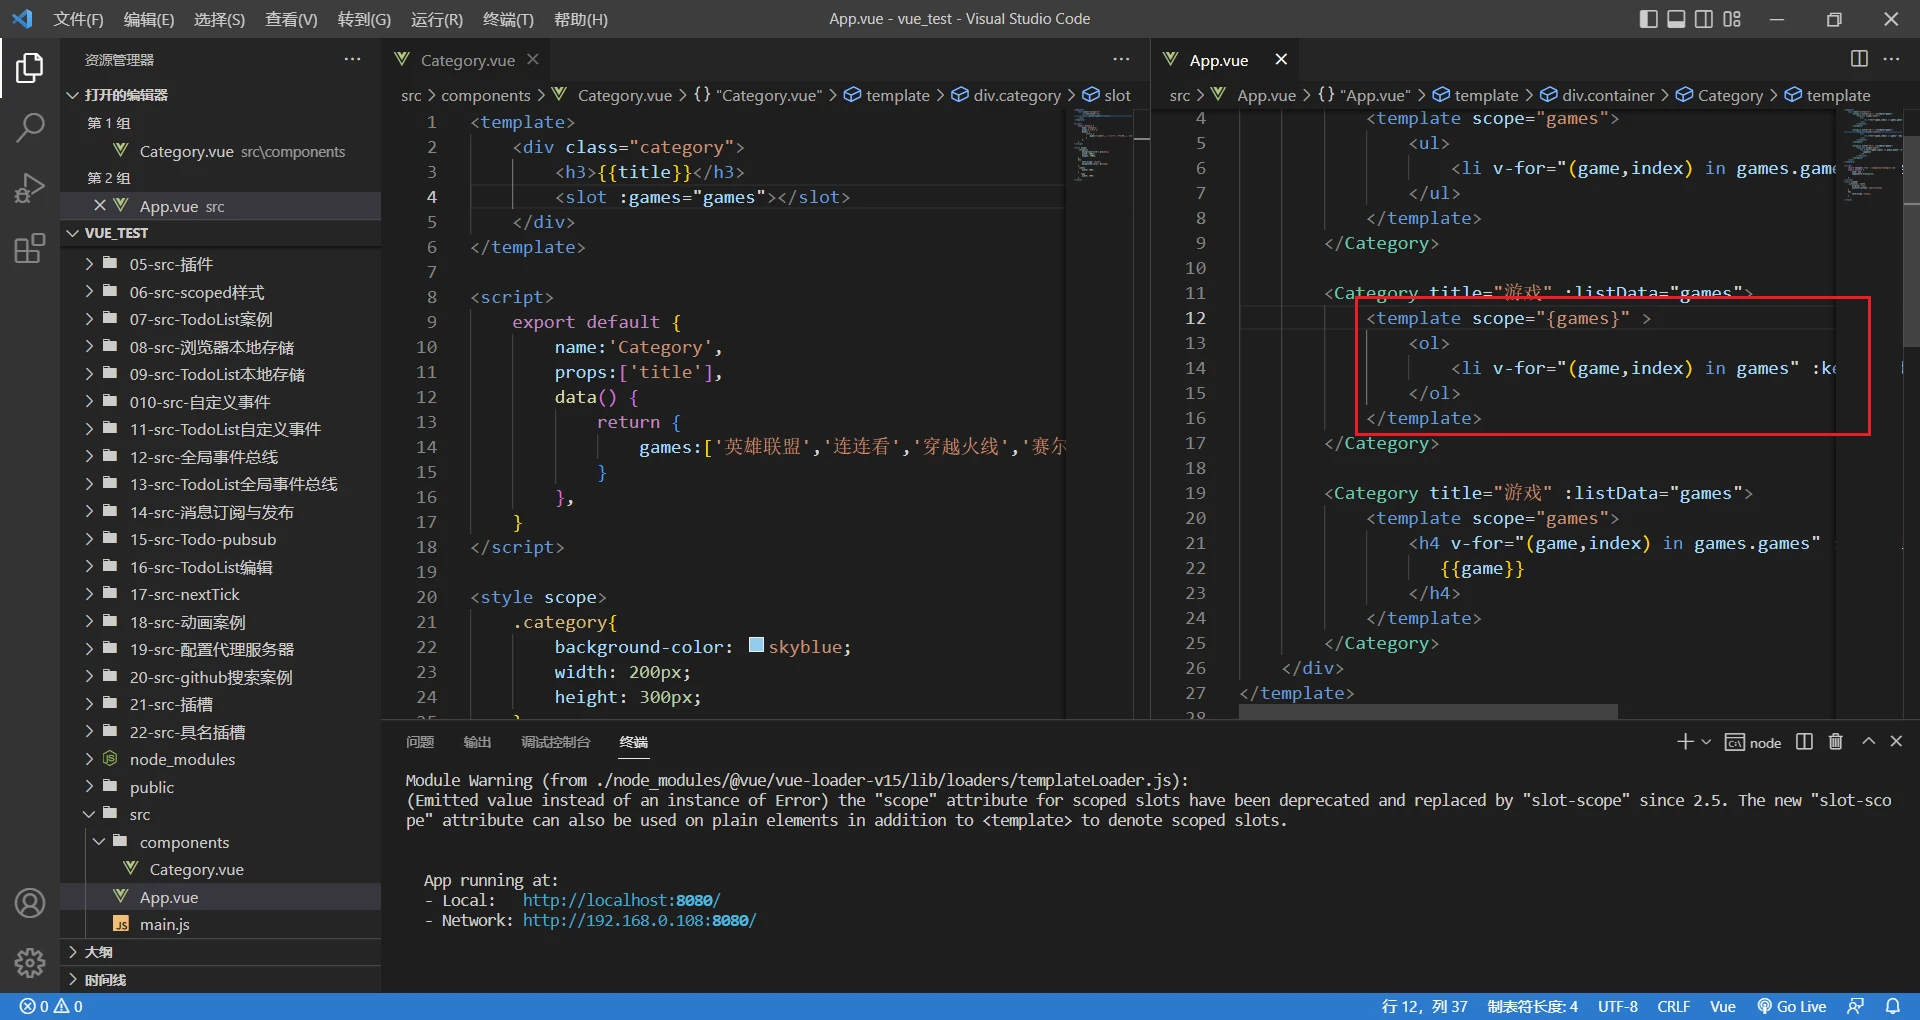Image resolution: width=1920 pixels, height=1020 pixels.
Task: Kill terminal with the trash icon
Action: point(1835,742)
